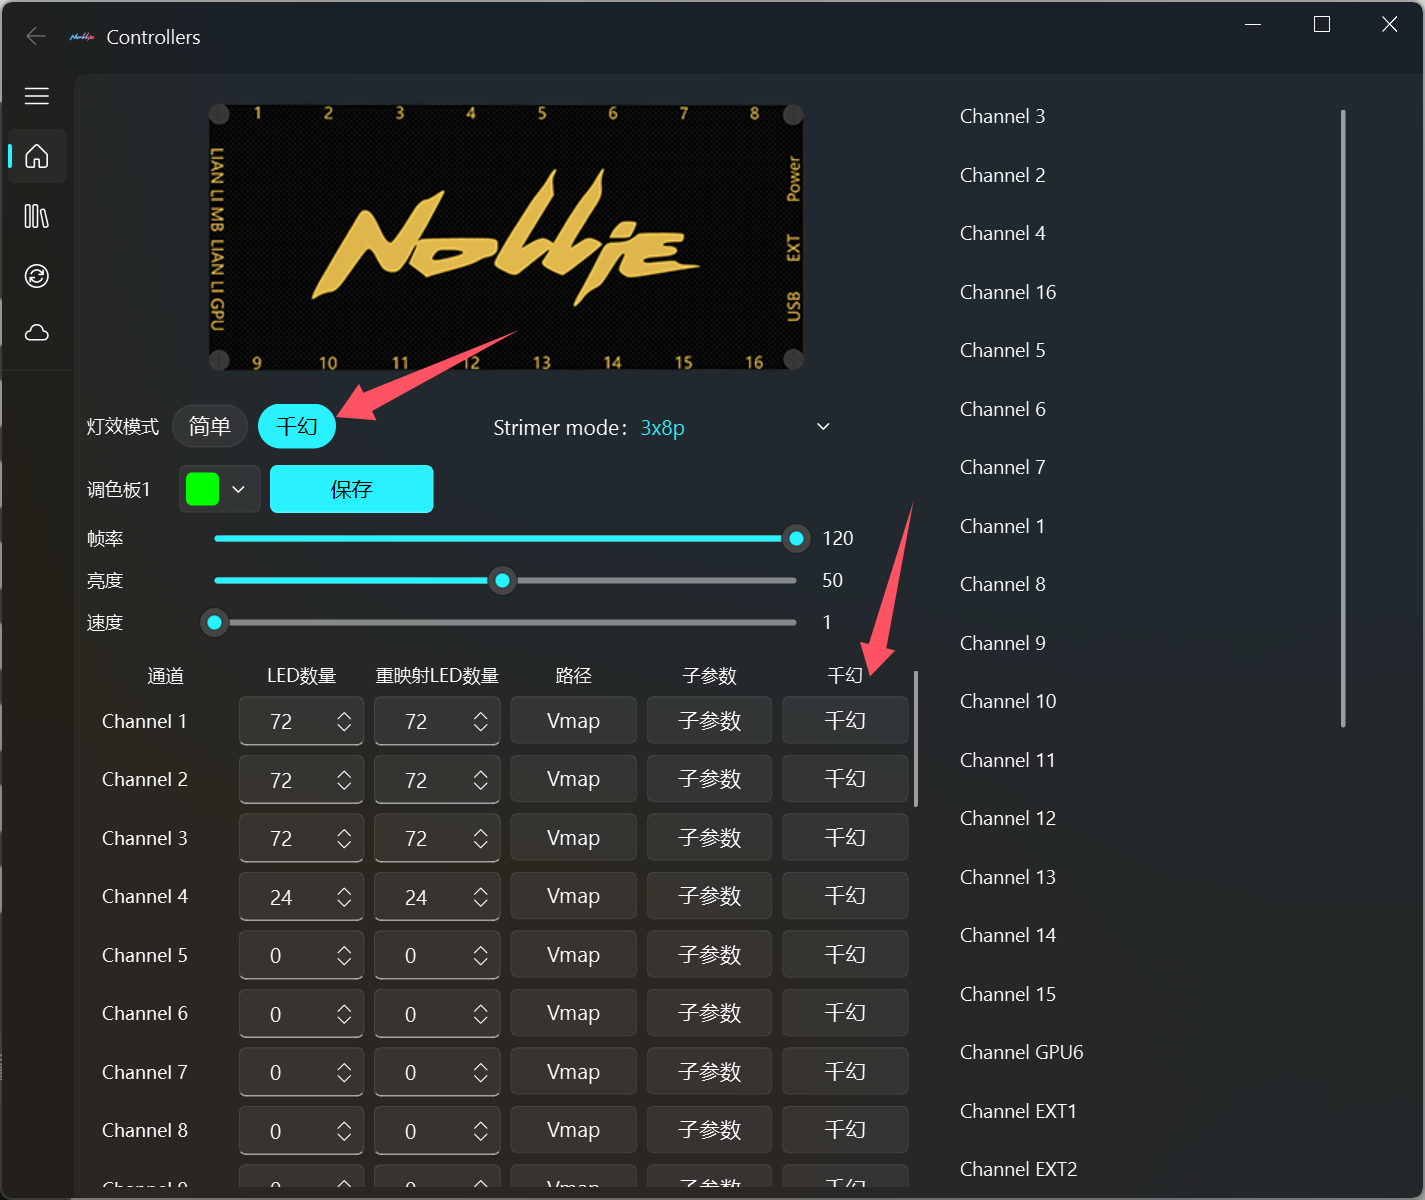
Task: Open 子参数 for Channel 8
Action: point(709,1130)
